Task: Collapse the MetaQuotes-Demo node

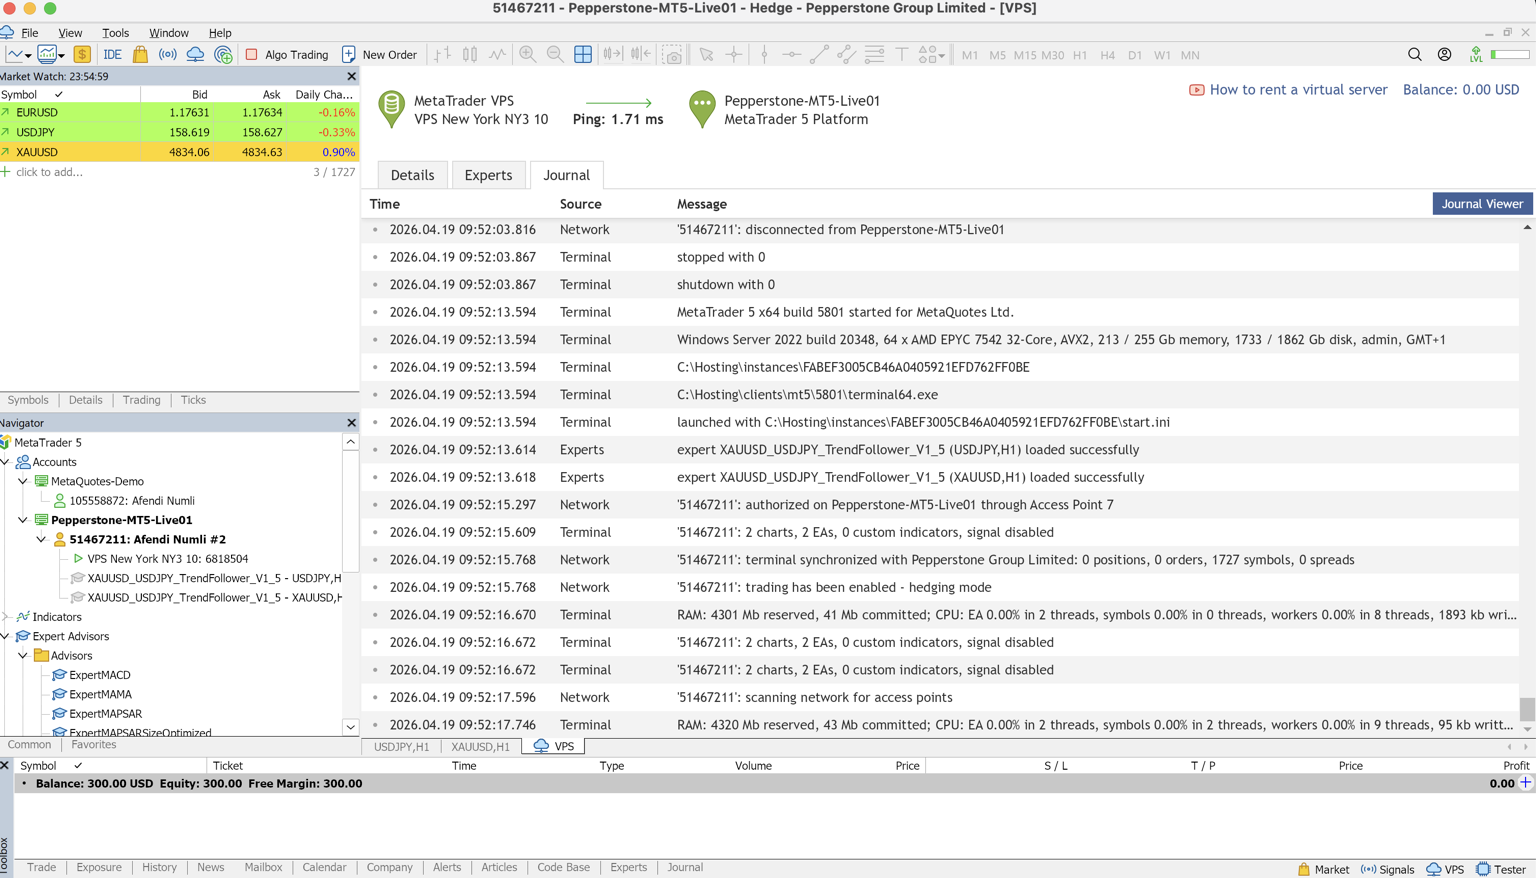Action: point(23,481)
